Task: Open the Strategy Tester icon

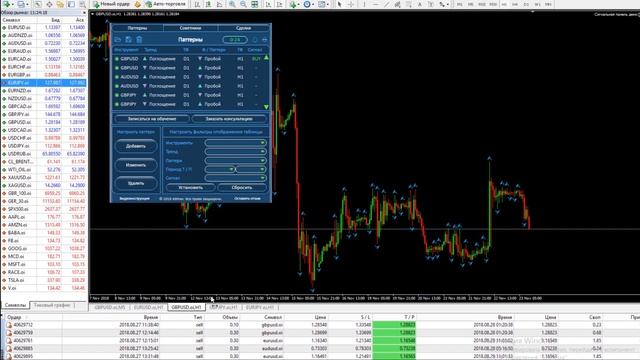Action: [x=82, y=4]
